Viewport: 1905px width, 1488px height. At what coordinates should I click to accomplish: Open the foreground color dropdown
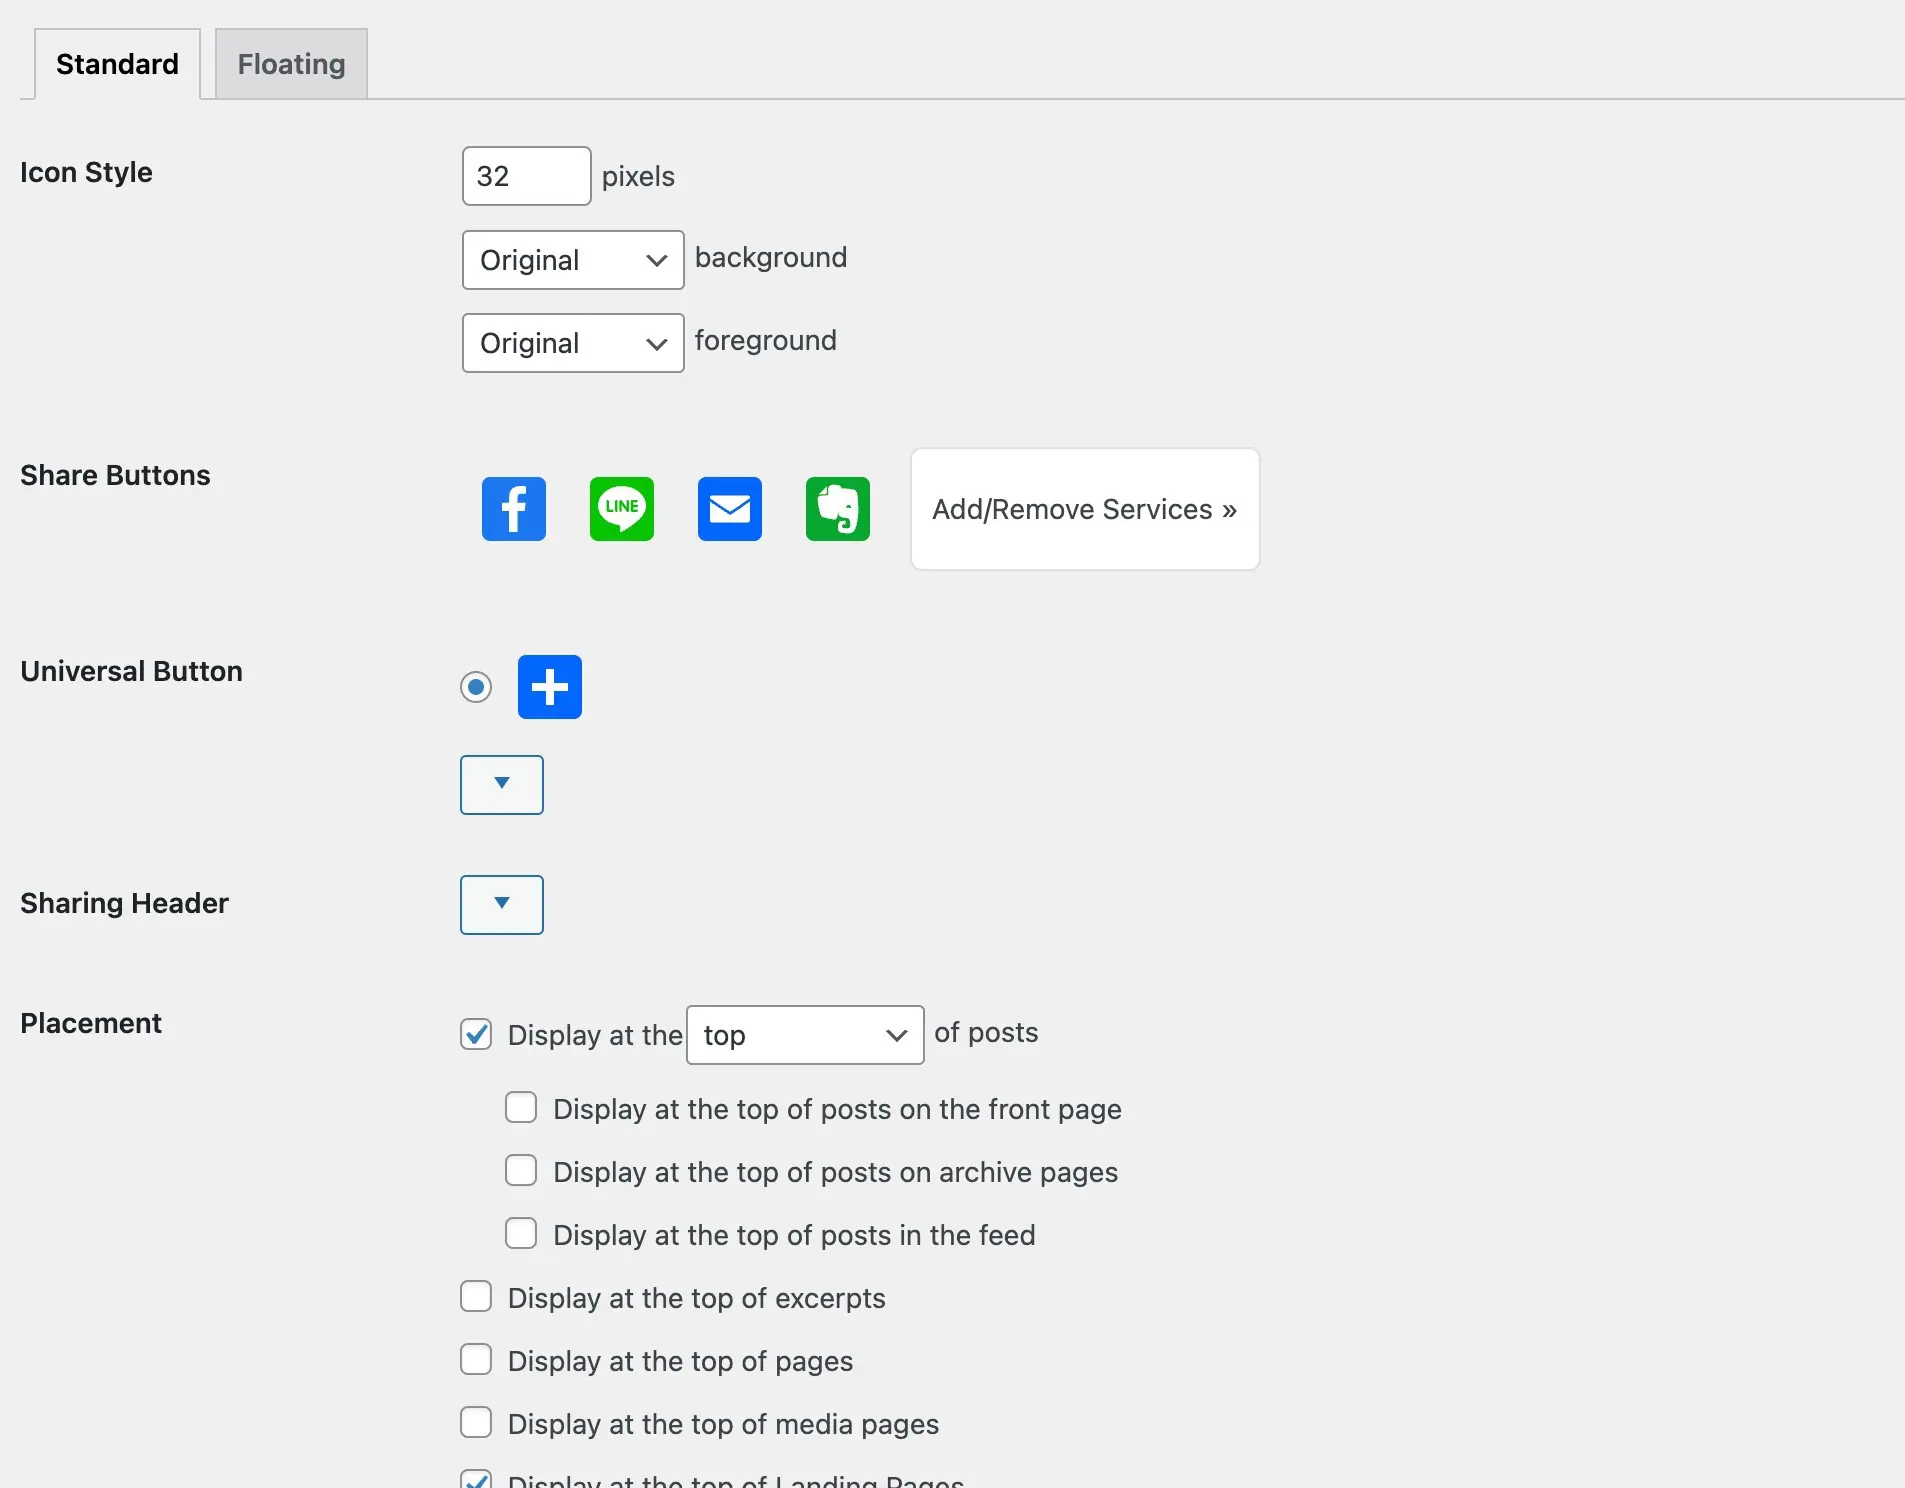coord(573,343)
